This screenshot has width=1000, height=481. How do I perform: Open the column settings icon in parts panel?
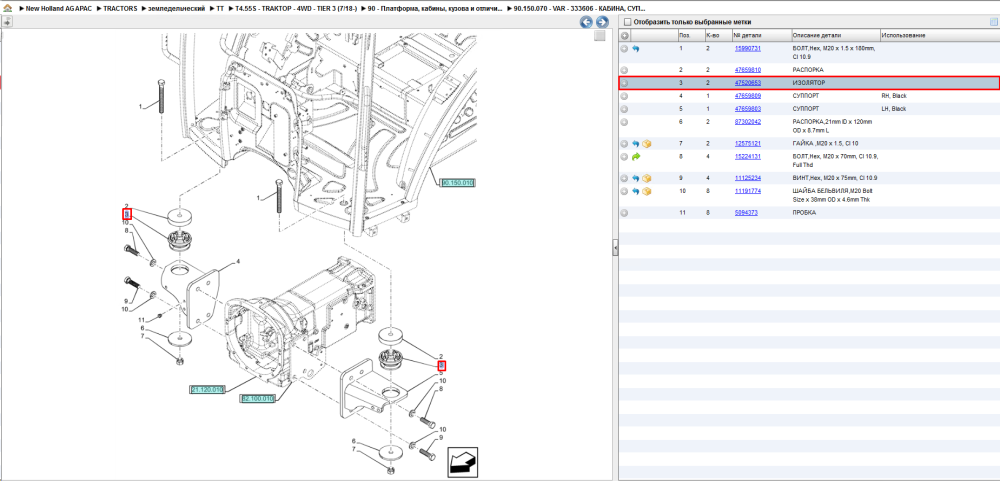coord(993,22)
